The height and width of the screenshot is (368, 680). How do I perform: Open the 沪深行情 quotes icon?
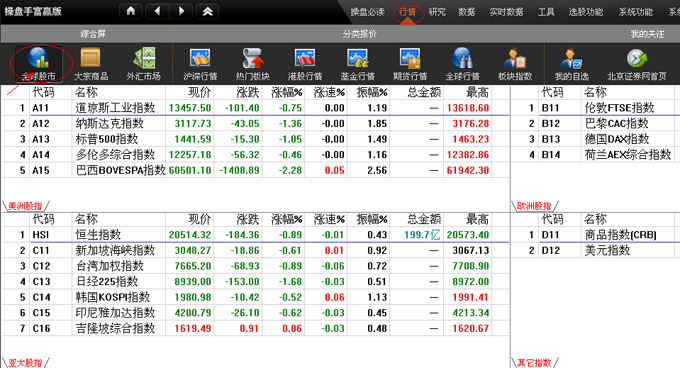(200, 65)
